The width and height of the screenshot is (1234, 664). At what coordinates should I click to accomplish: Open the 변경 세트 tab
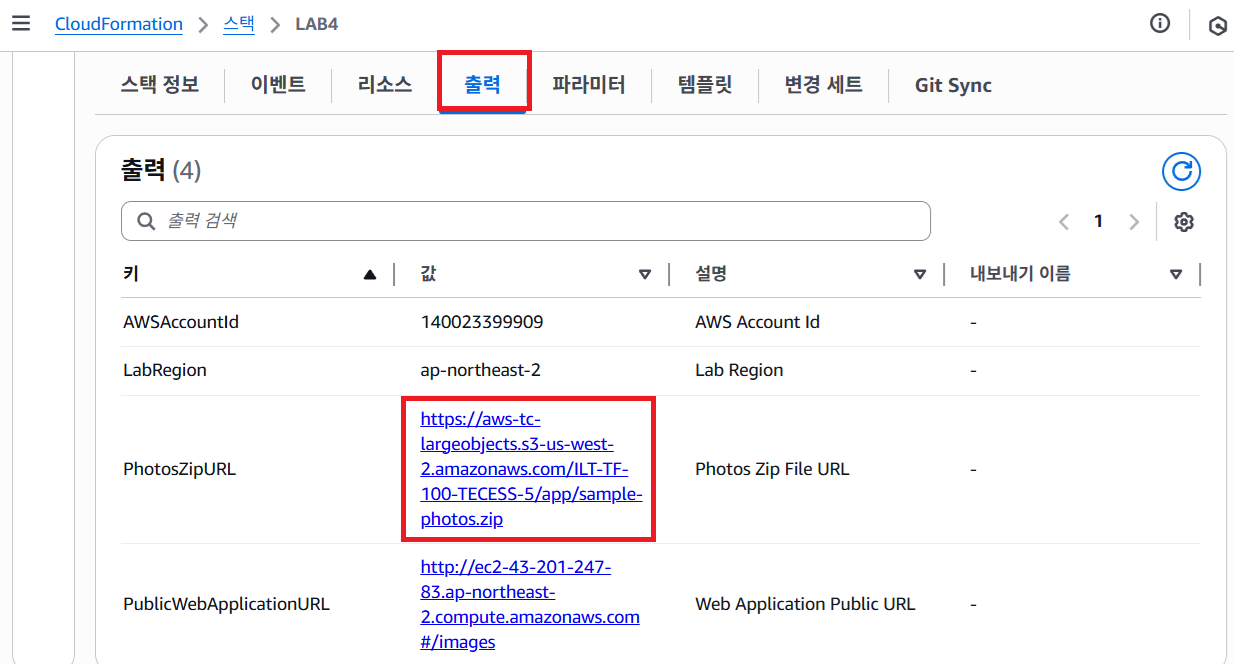824,85
